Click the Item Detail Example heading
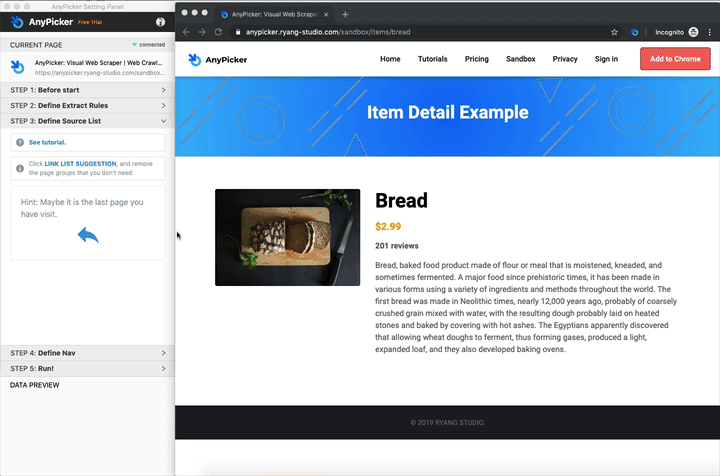The image size is (720, 476). [x=448, y=112]
